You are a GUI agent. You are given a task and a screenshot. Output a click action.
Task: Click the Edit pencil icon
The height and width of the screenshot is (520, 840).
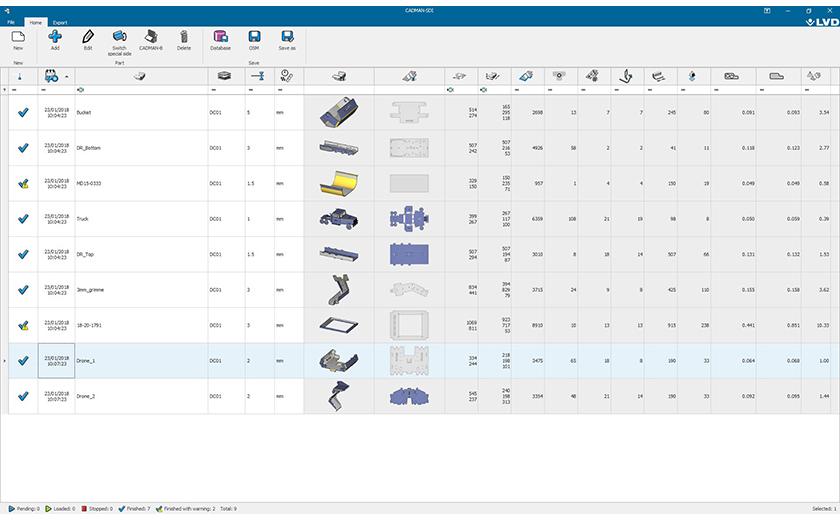point(88,36)
